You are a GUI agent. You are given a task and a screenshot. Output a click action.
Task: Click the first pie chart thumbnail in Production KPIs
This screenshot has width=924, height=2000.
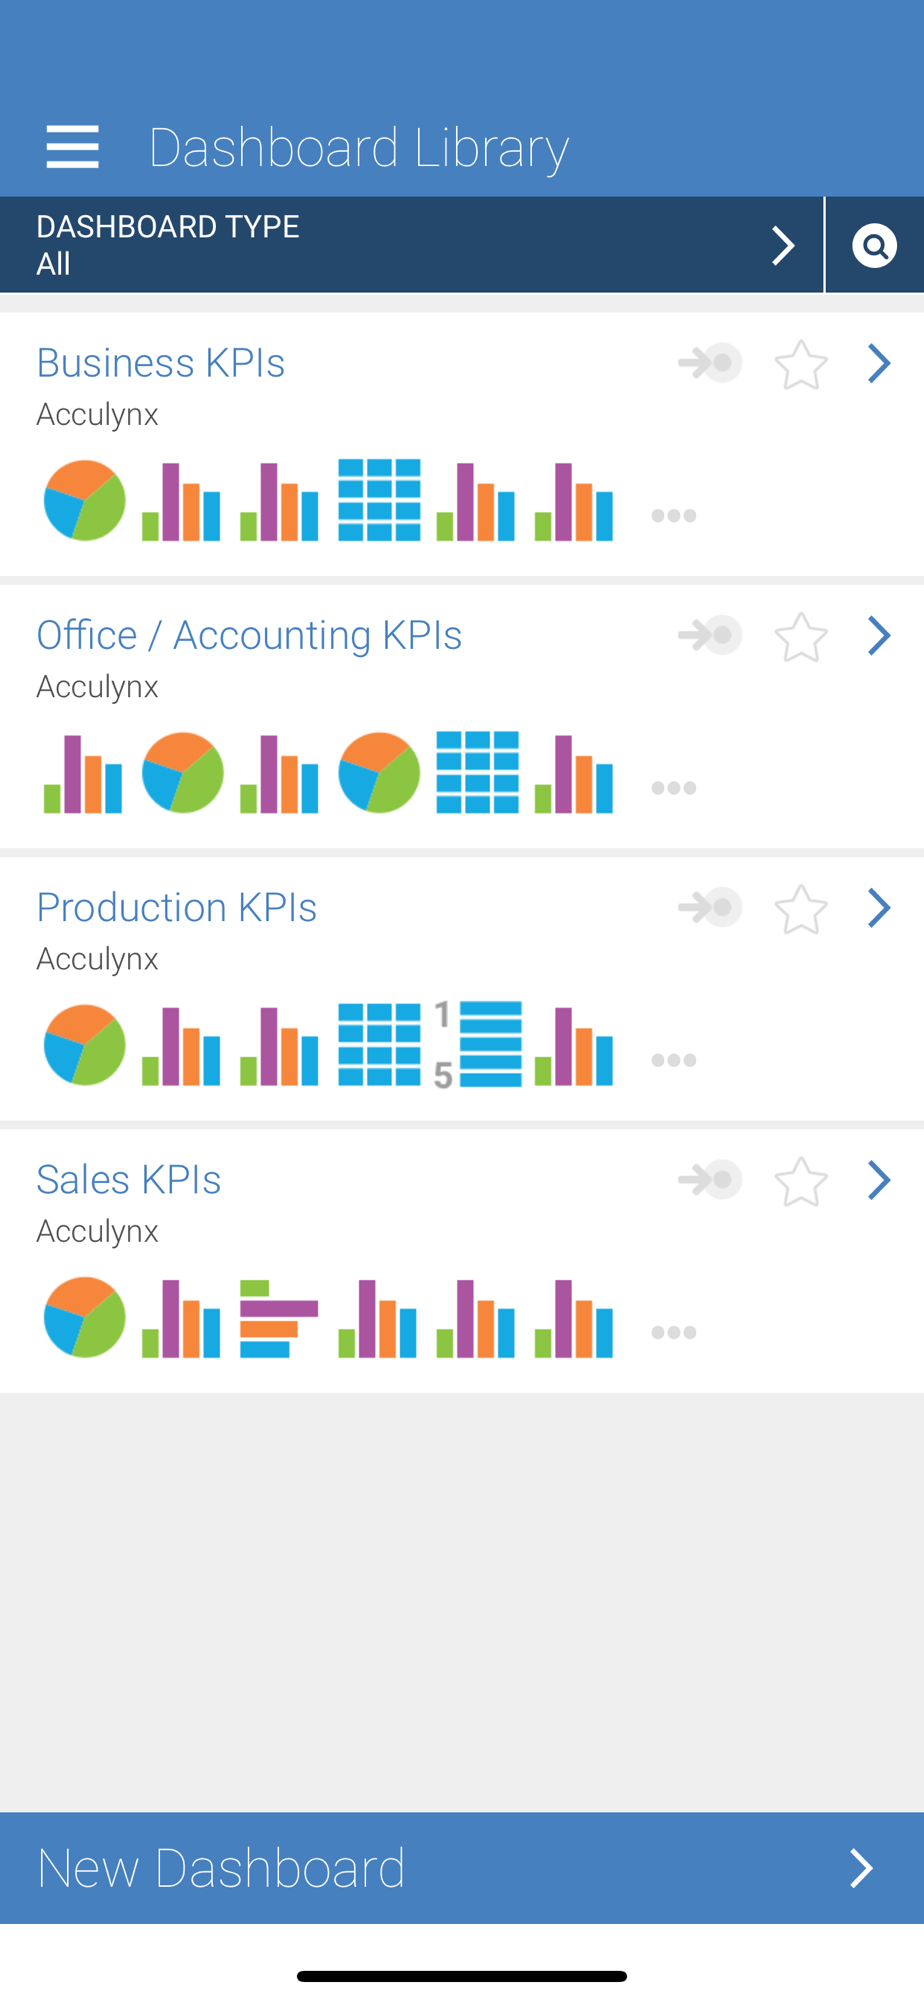[x=85, y=1045]
